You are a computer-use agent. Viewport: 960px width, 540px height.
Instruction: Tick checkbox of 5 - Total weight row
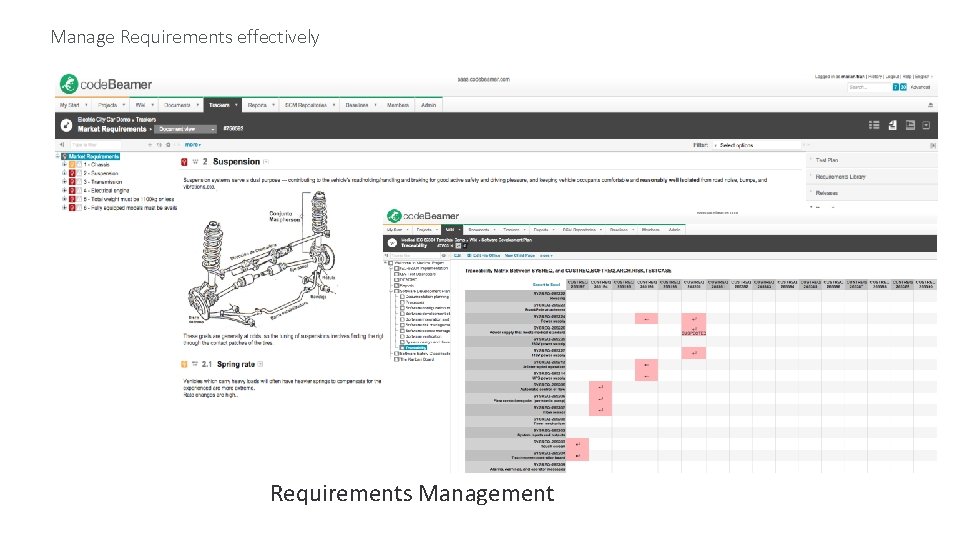tap(79, 199)
